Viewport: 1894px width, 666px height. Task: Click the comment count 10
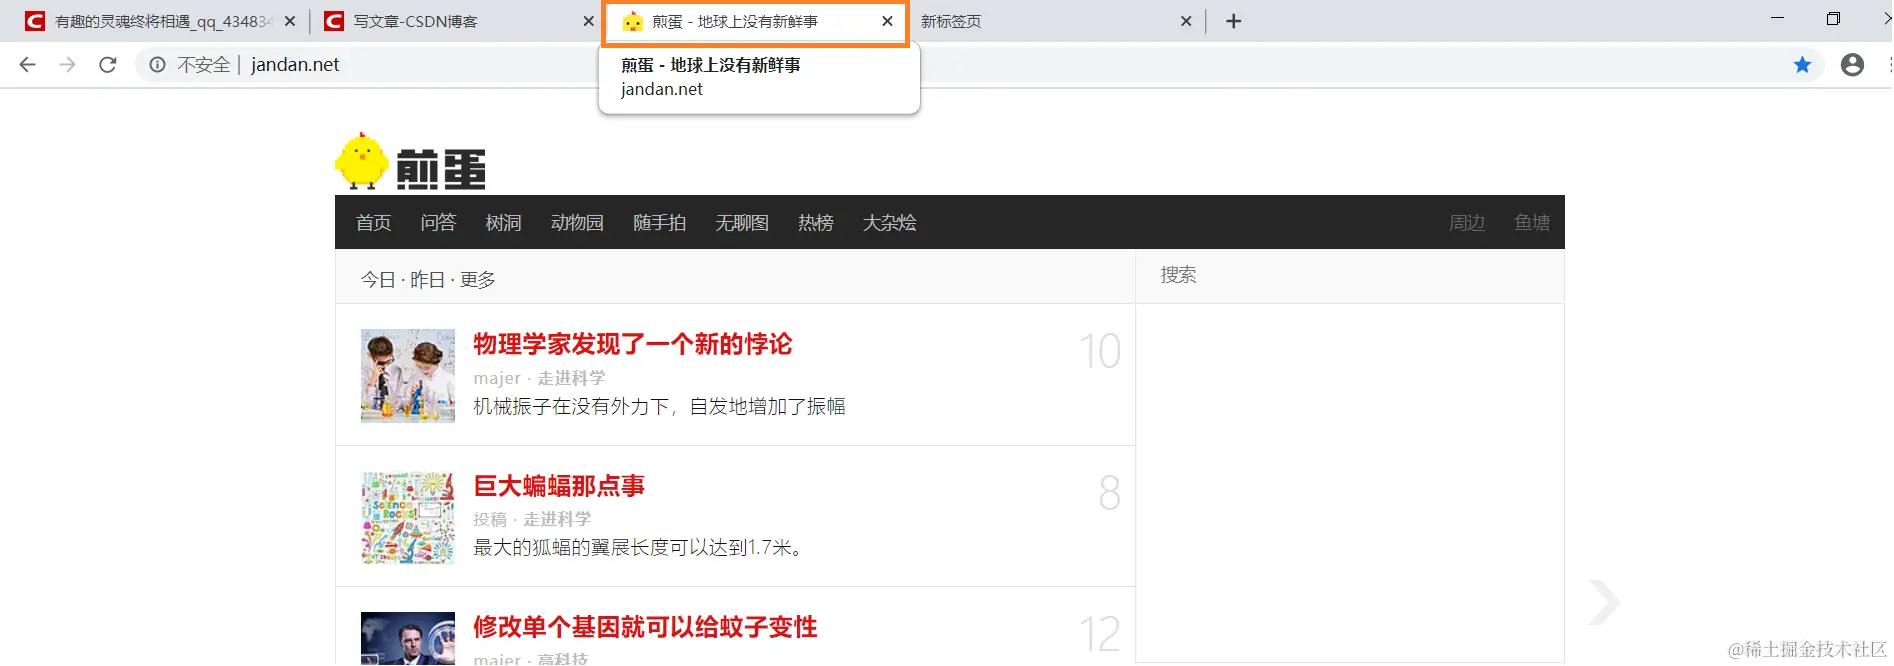coord(1099,351)
